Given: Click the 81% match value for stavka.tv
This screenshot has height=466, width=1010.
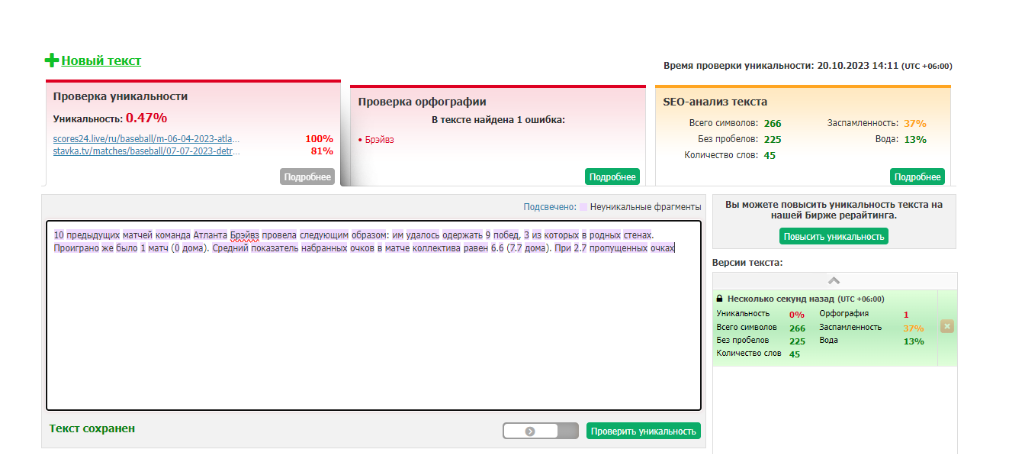Looking at the screenshot, I should (x=322, y=151).
